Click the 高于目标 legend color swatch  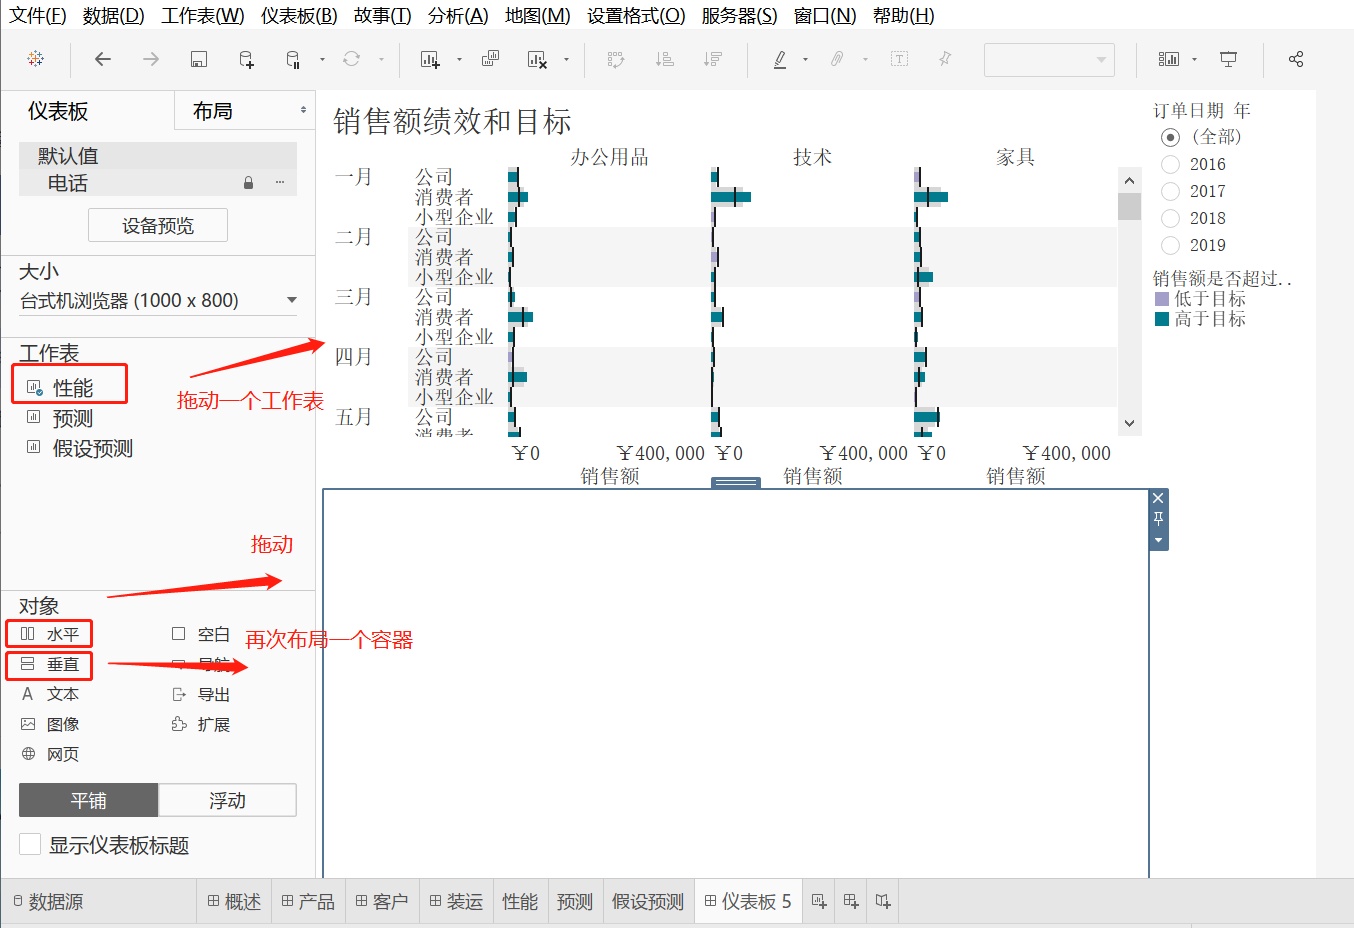coord(1162,319)
